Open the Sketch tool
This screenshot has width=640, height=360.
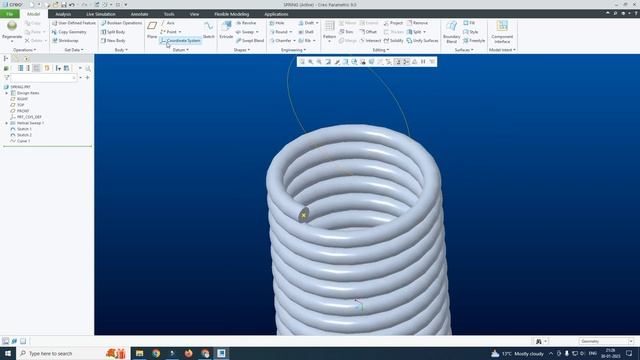(209, 29)
